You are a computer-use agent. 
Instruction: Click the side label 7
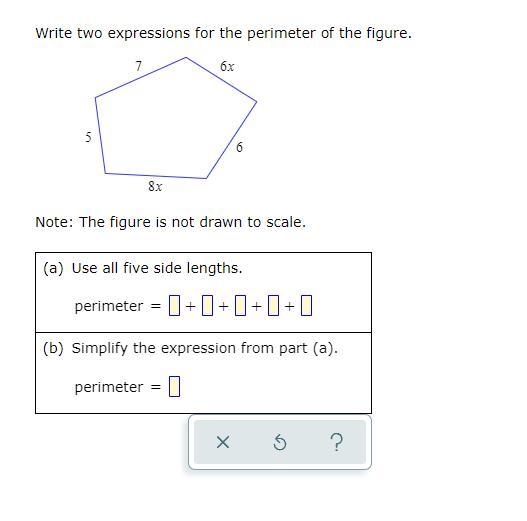coord(139,66)
